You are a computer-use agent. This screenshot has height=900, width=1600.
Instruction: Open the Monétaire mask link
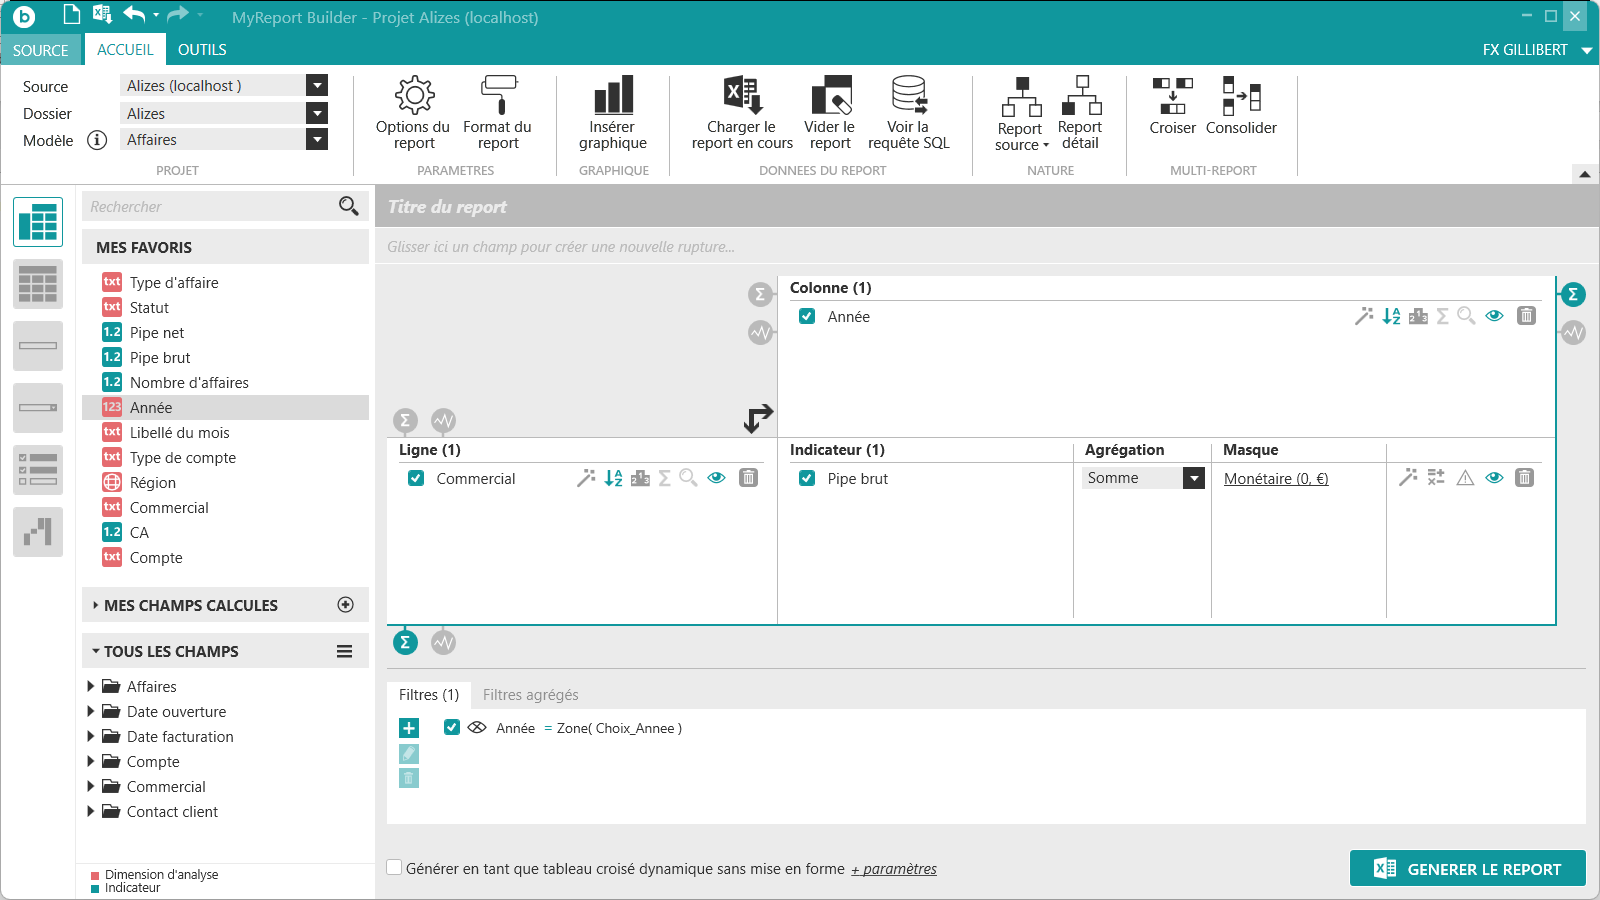click(1276, 479)
